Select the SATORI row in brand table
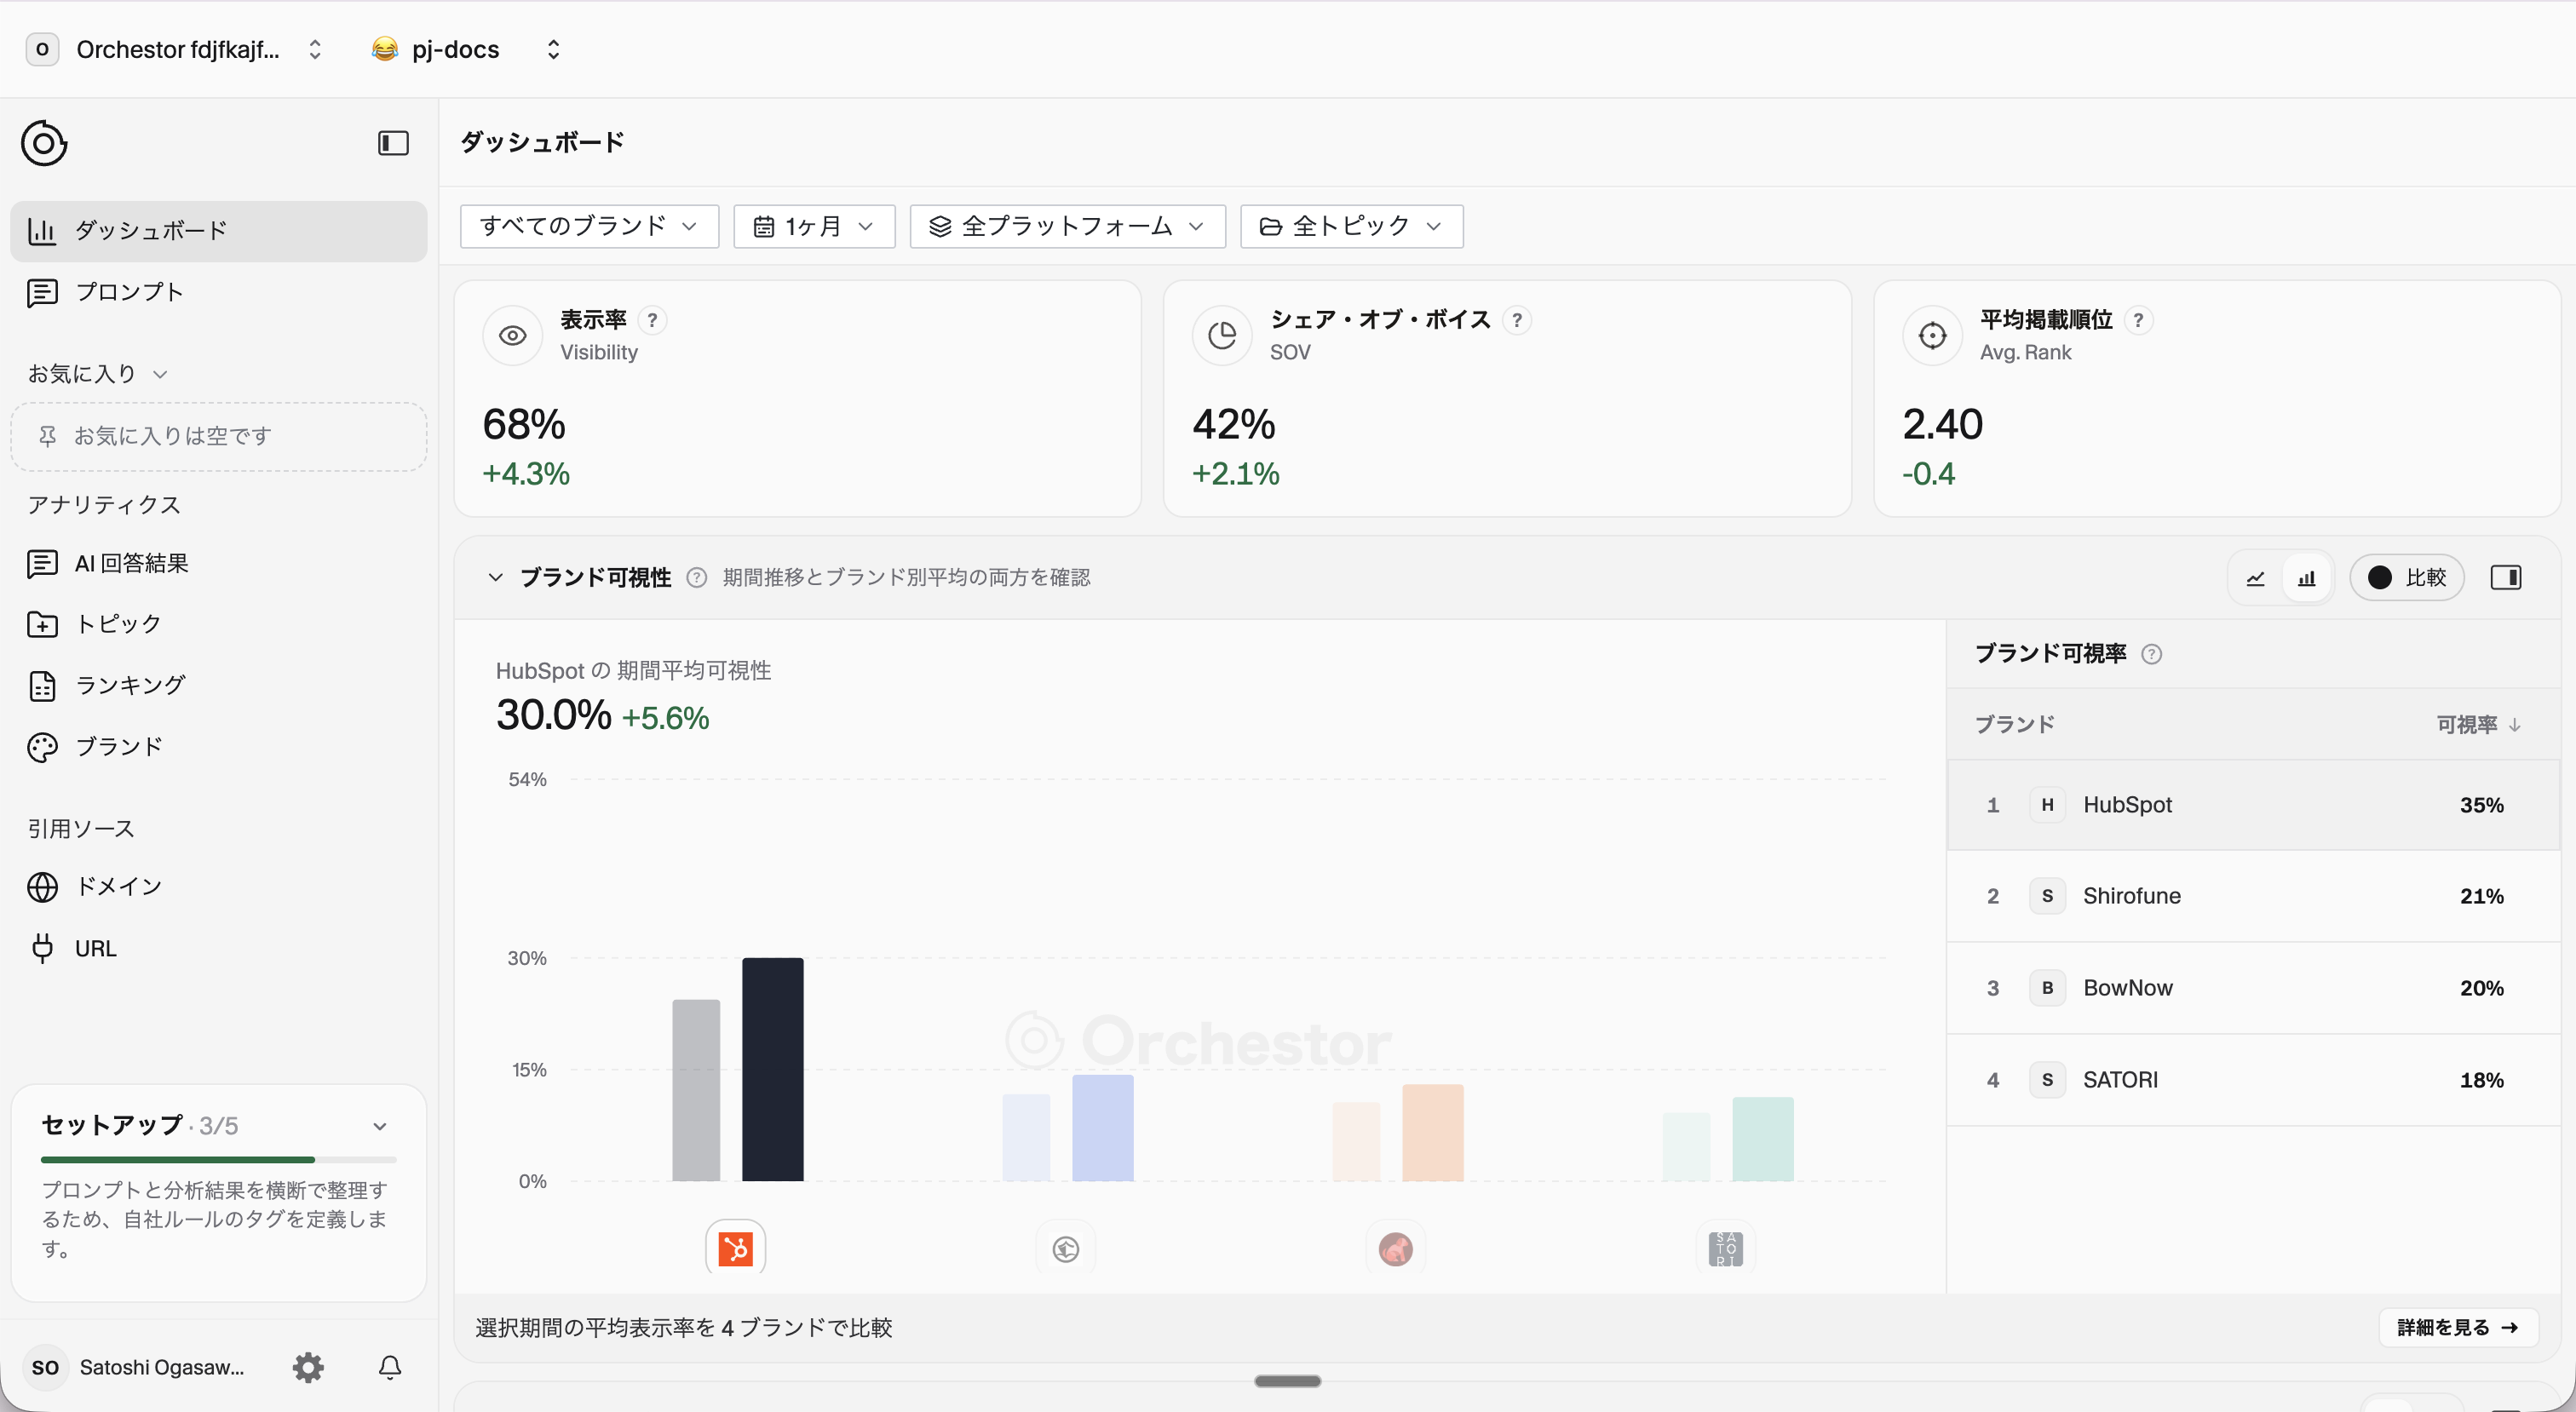The image size is (2576, 1412). [2253, 1080]
